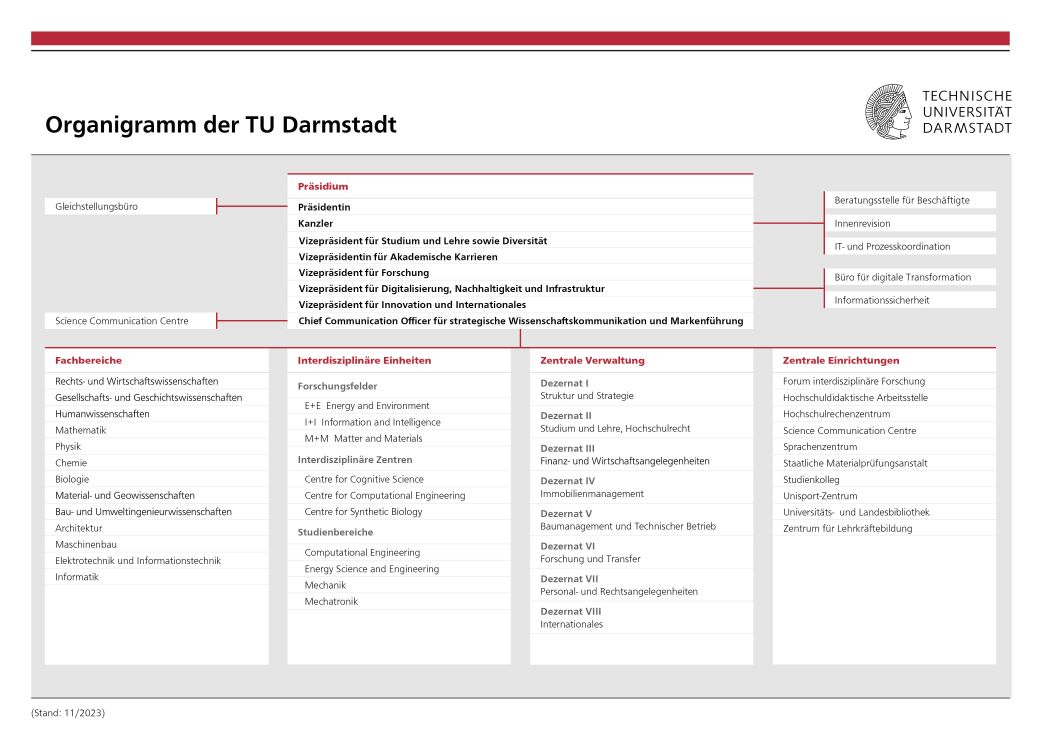Select Universitäts- und Landesbibliothek
Viewport: 1042px width, 742px height.
click(x=856, y=511)
